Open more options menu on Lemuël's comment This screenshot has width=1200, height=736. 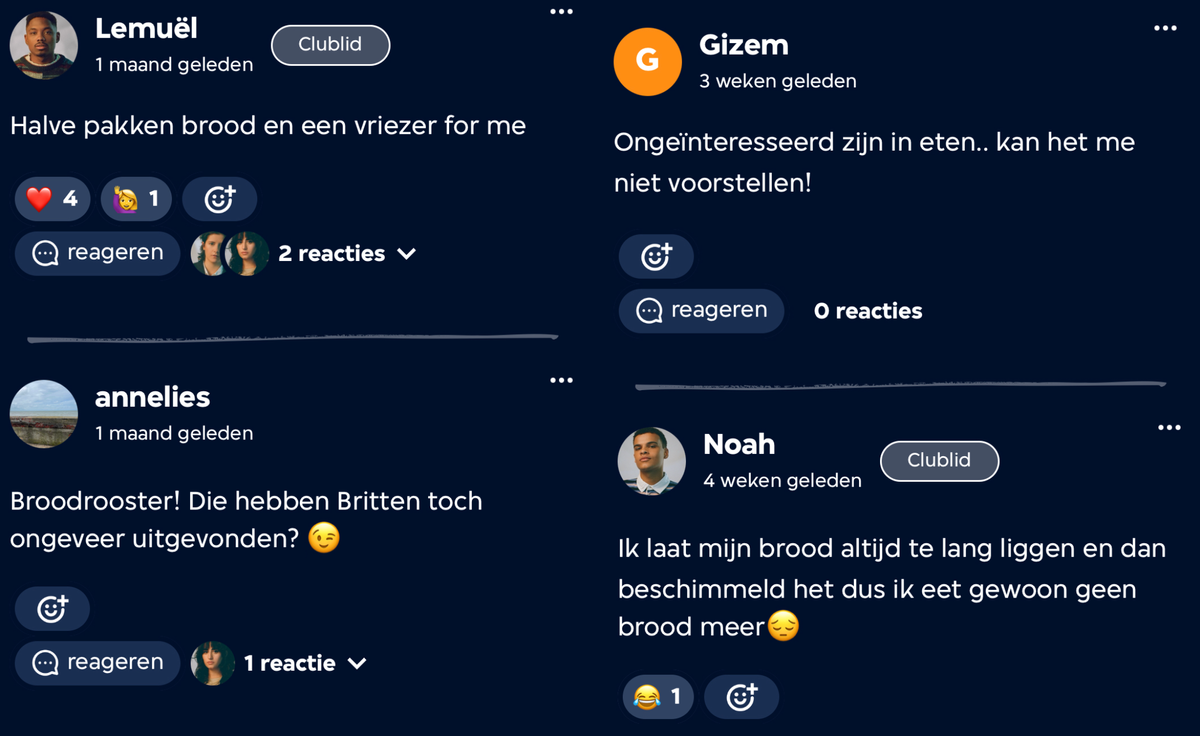point(561,12)
